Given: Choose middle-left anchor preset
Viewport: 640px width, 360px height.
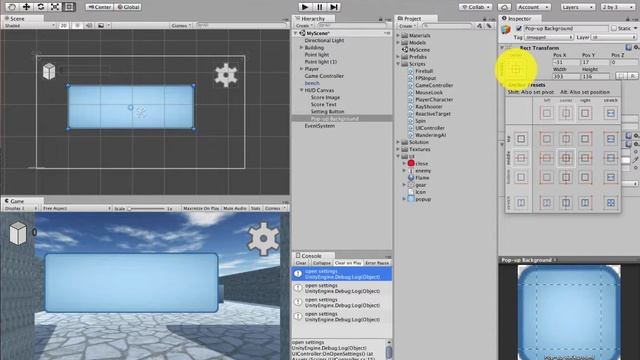Looking at the screenshot, I should [x=547, y=158].
